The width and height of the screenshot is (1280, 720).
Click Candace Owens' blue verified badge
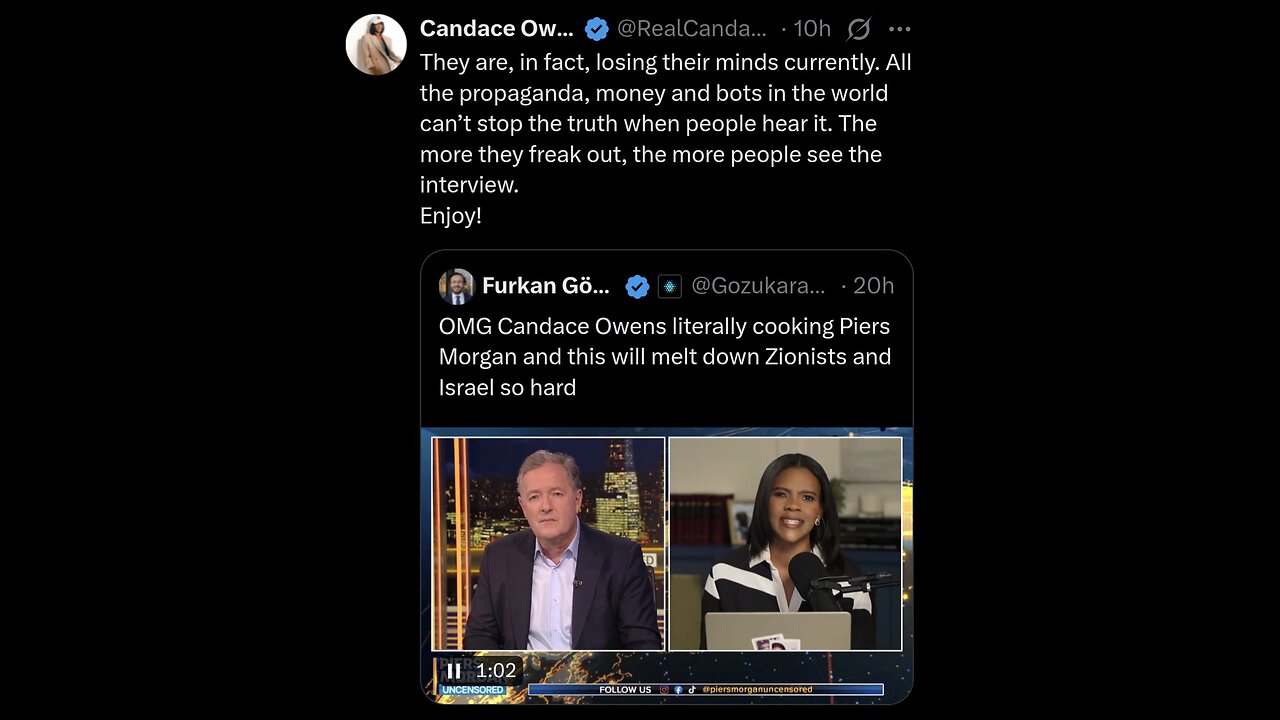click(597, 29)
